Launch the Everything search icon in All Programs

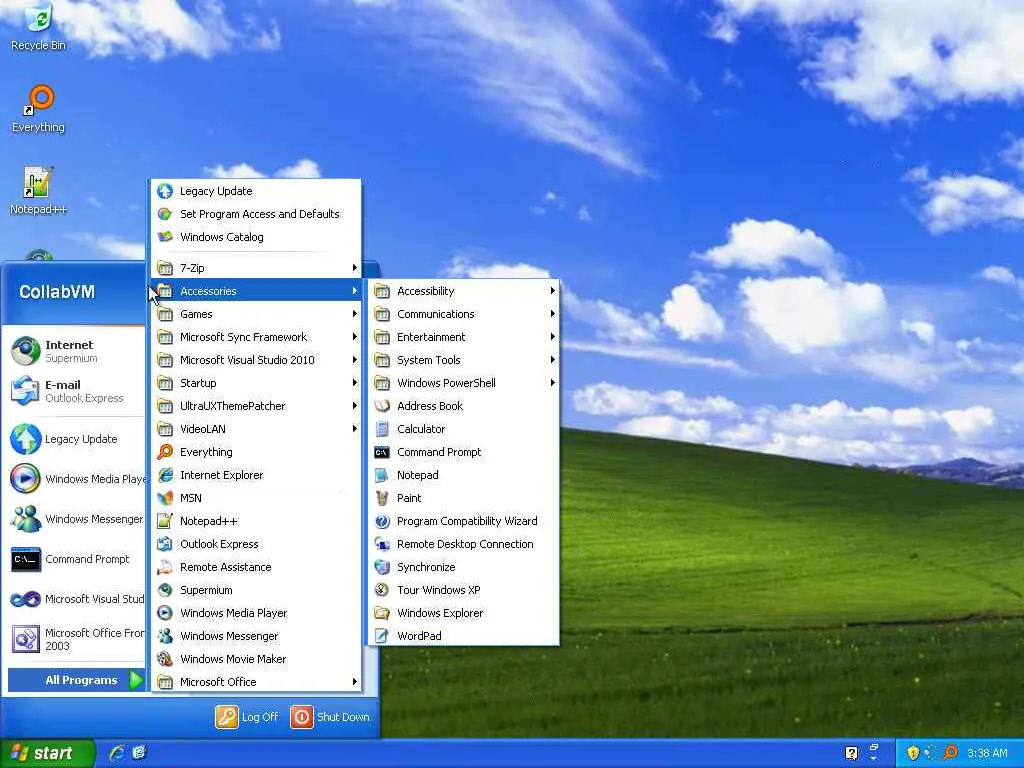(x=165, y=452)
